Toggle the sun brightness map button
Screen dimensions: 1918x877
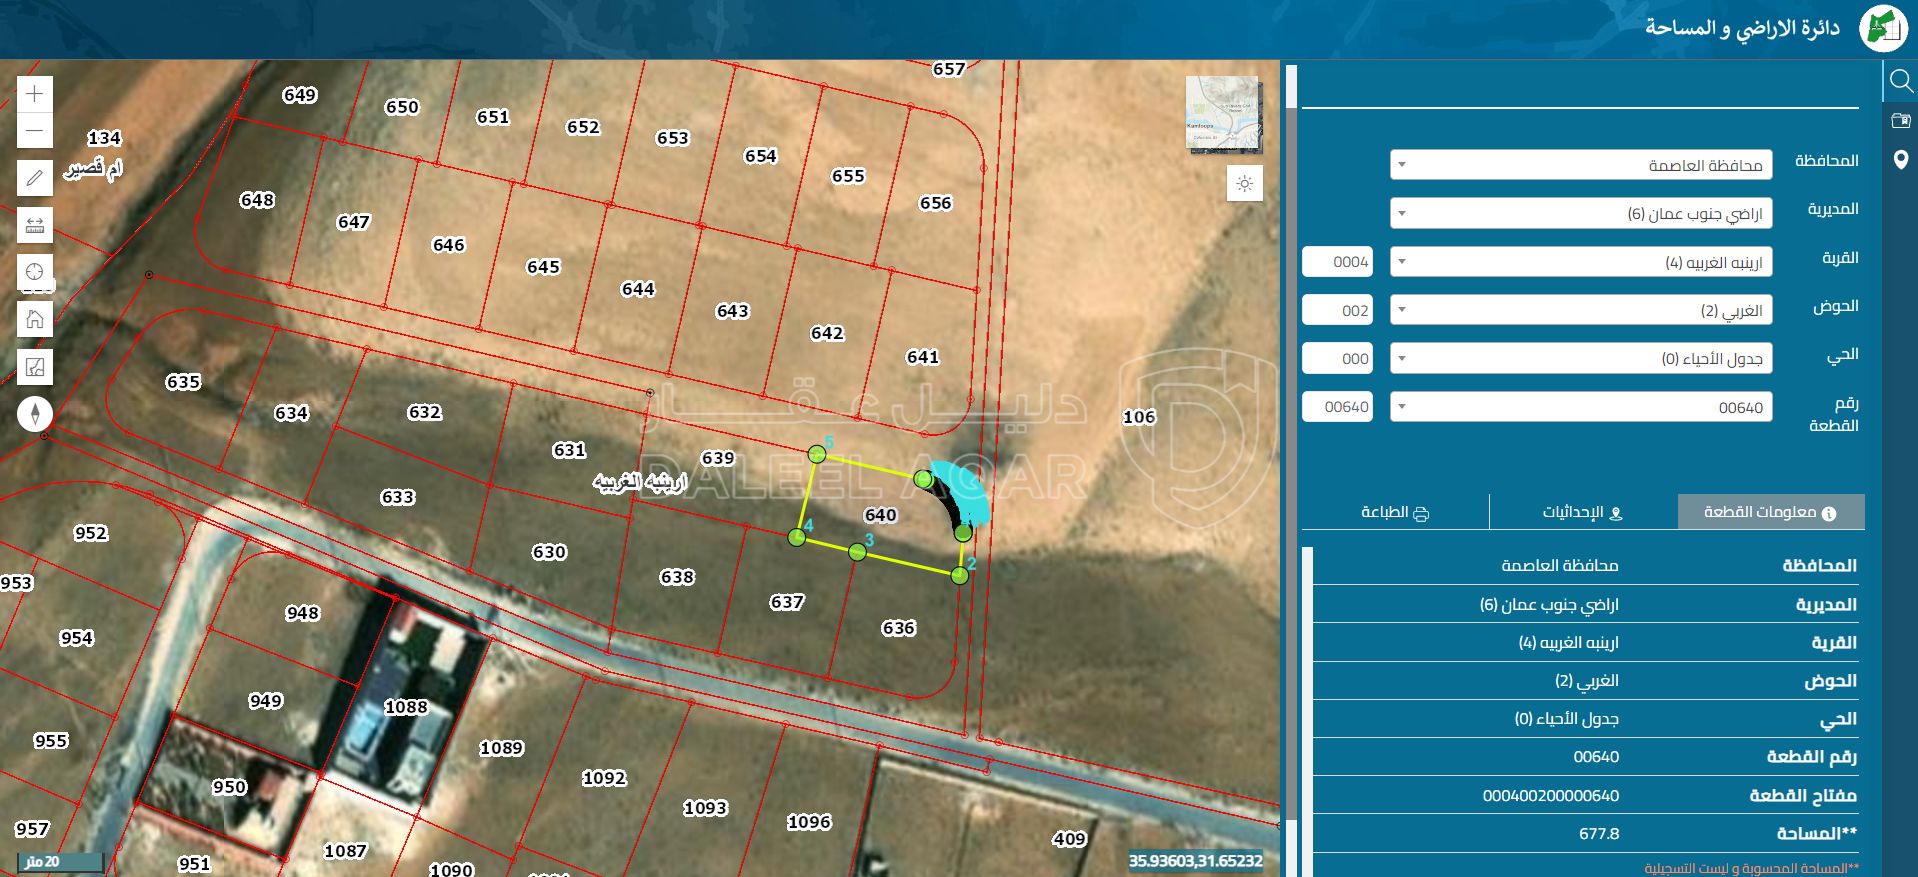tap(1245, 184)
